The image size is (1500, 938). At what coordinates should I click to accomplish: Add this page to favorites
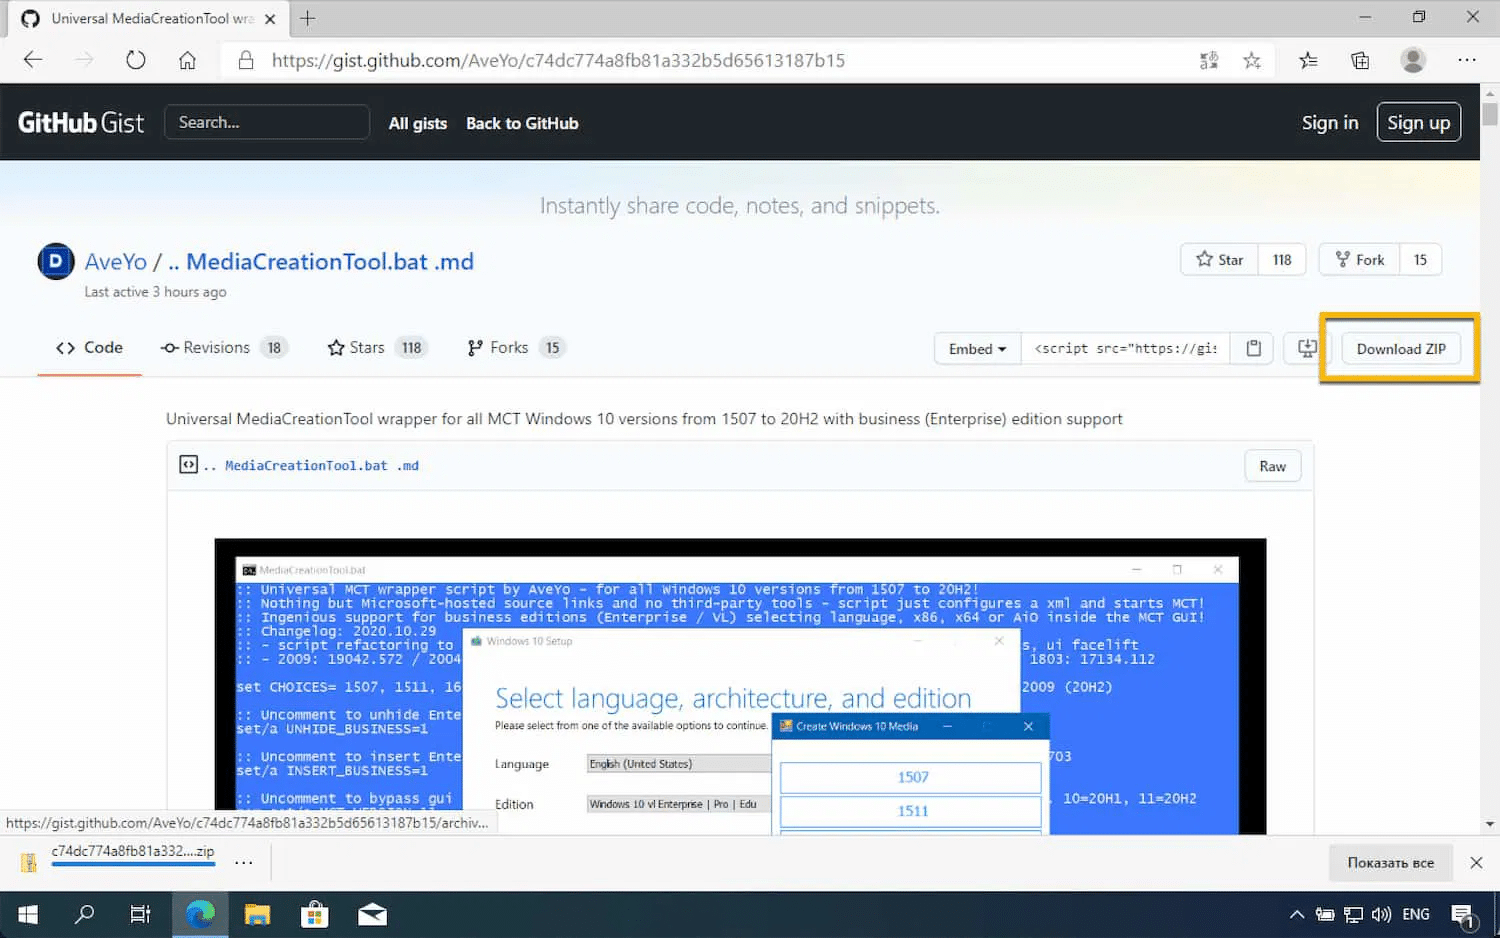click(x=1251, y=61)
